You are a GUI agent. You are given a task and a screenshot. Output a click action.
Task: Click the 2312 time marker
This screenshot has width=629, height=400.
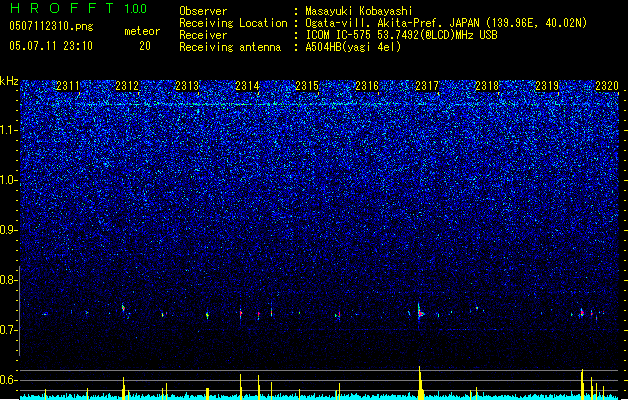pos(127,86)
